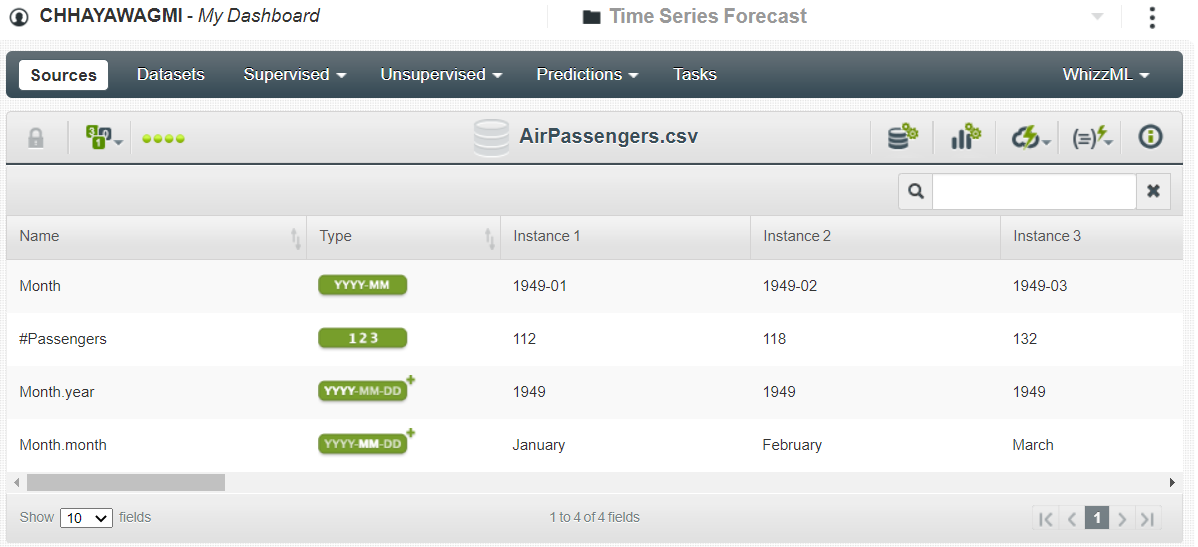Open the source configuration icon menu

(104, 138)
